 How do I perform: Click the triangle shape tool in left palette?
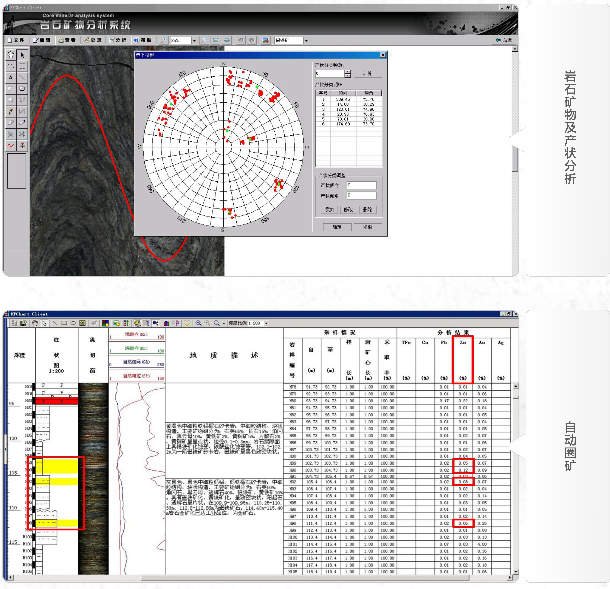coord(11,77)
